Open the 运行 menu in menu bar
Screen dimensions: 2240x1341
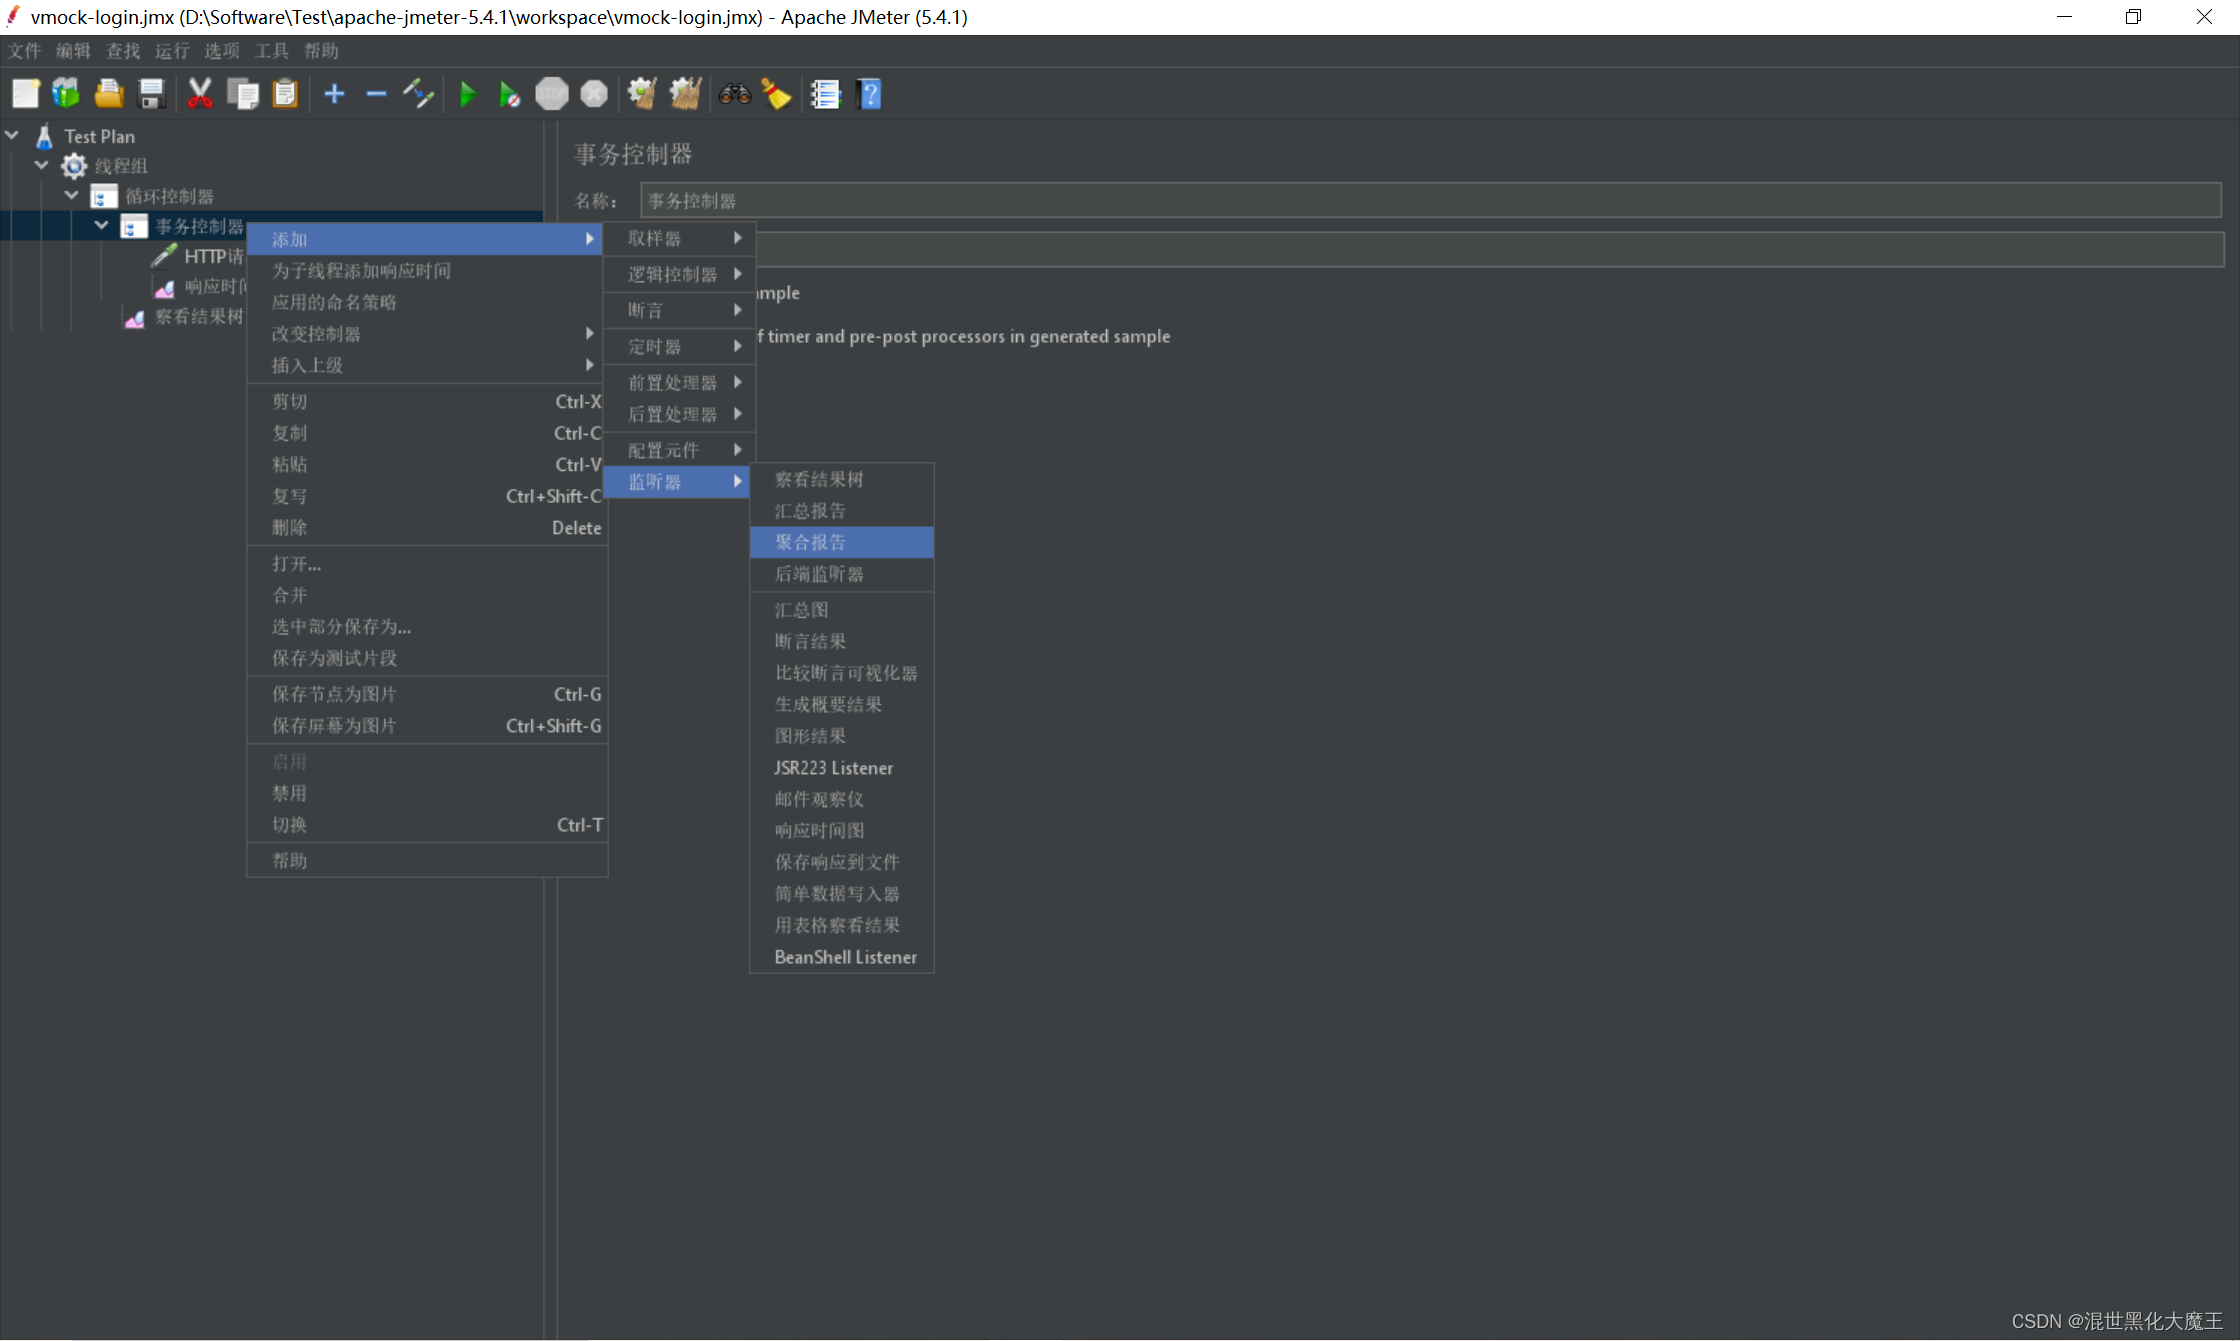tap(171, 51)
